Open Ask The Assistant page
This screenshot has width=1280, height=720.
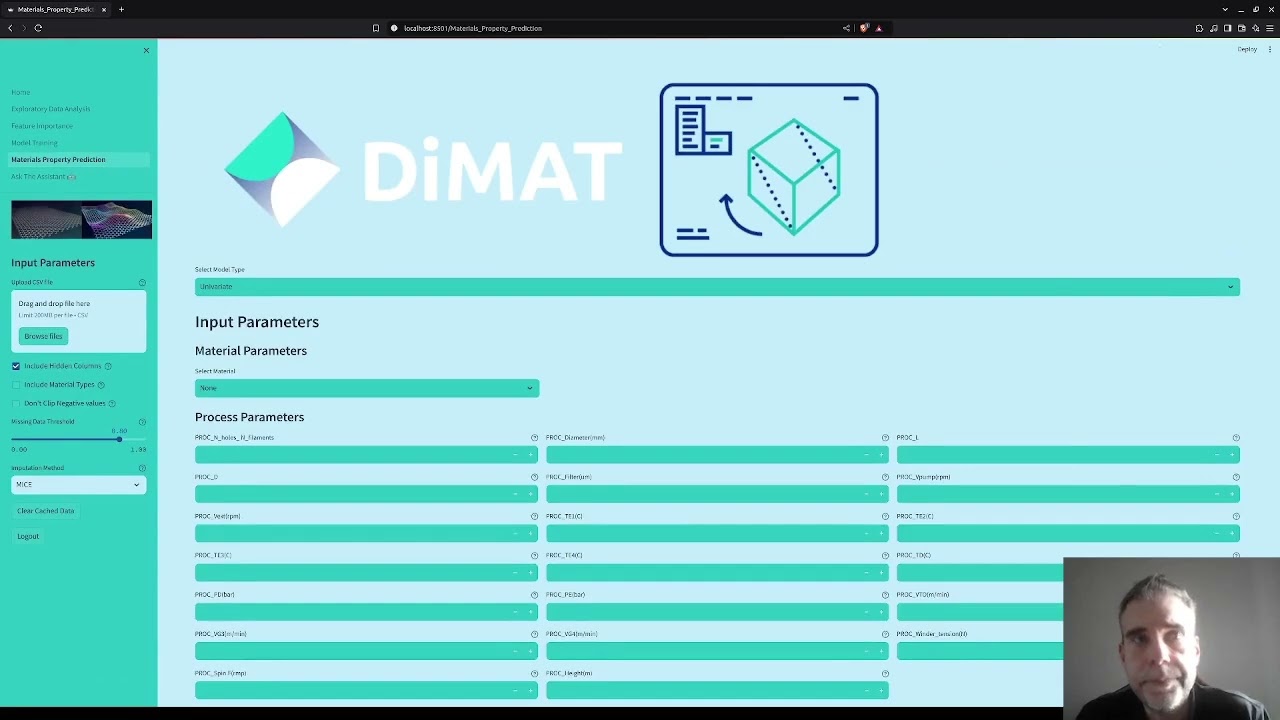pyautogui.click(x=44, y=177)
